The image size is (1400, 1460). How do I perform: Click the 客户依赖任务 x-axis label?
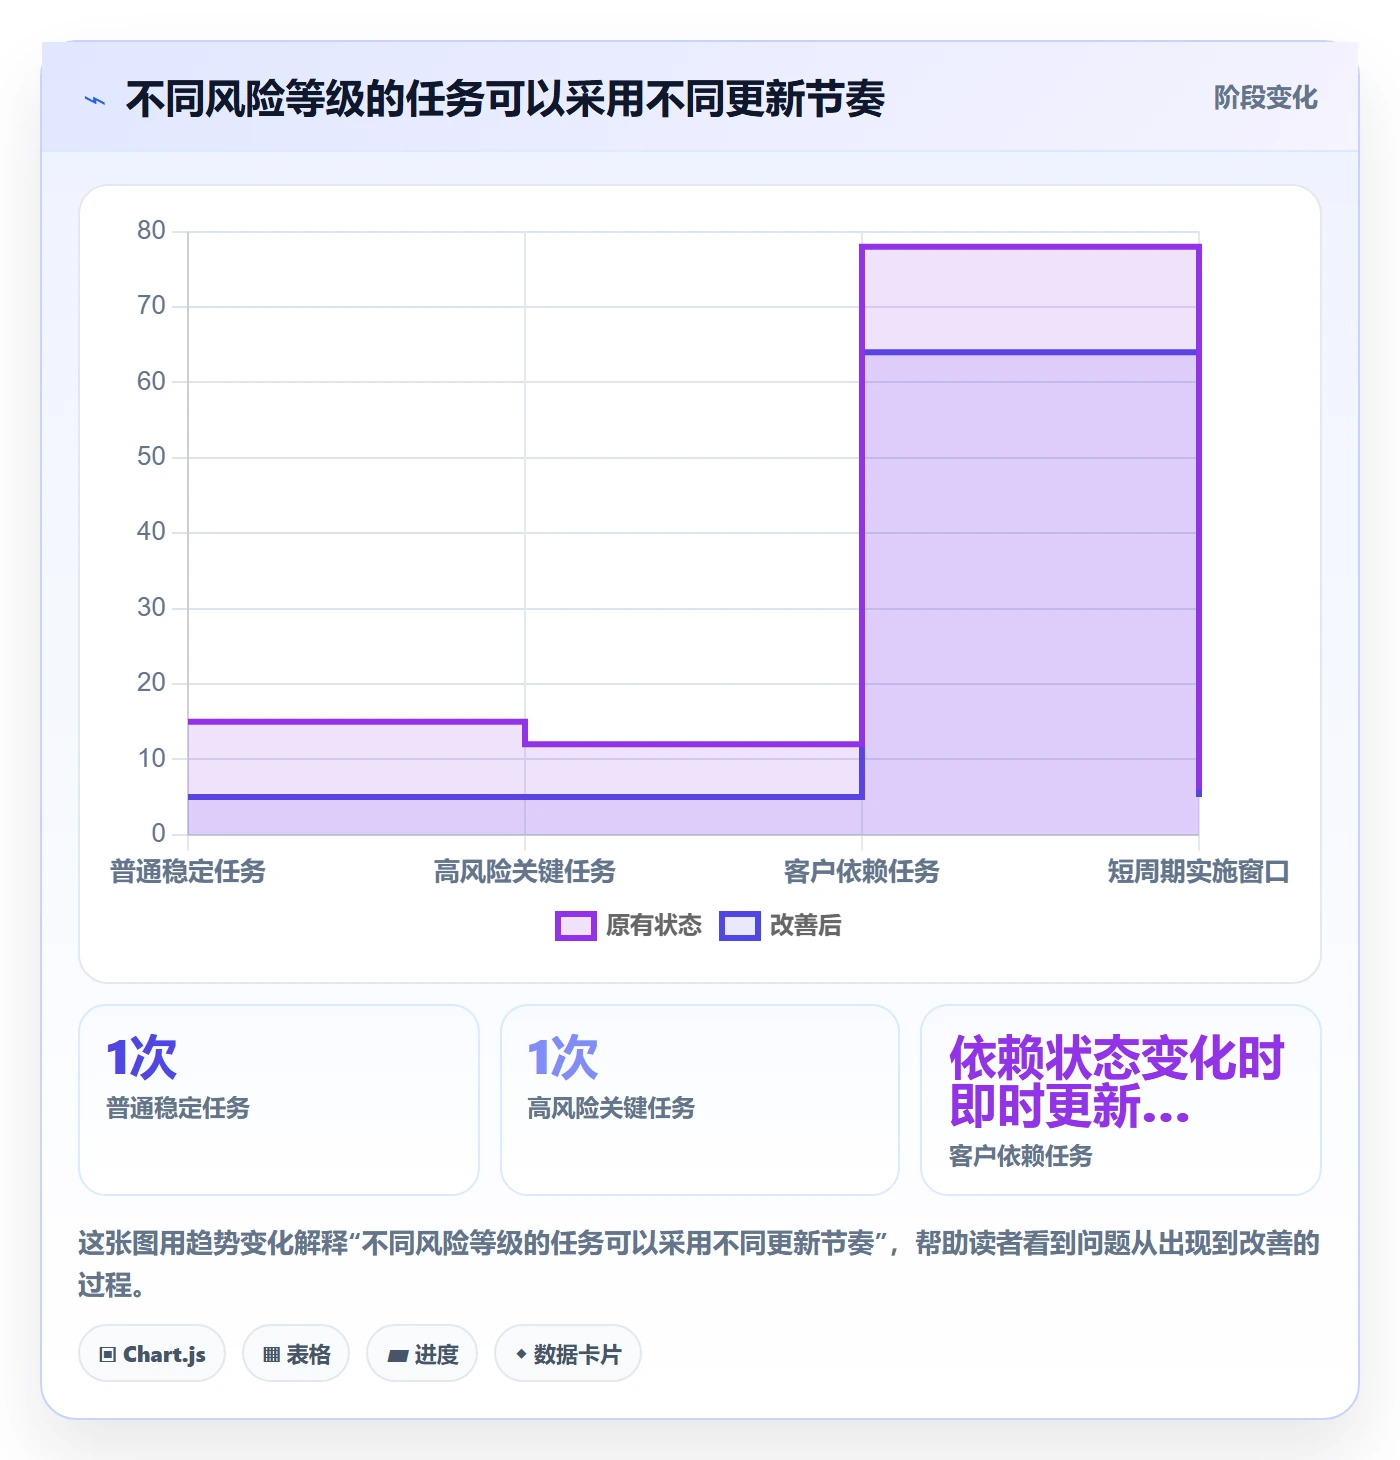coord(862,872)
